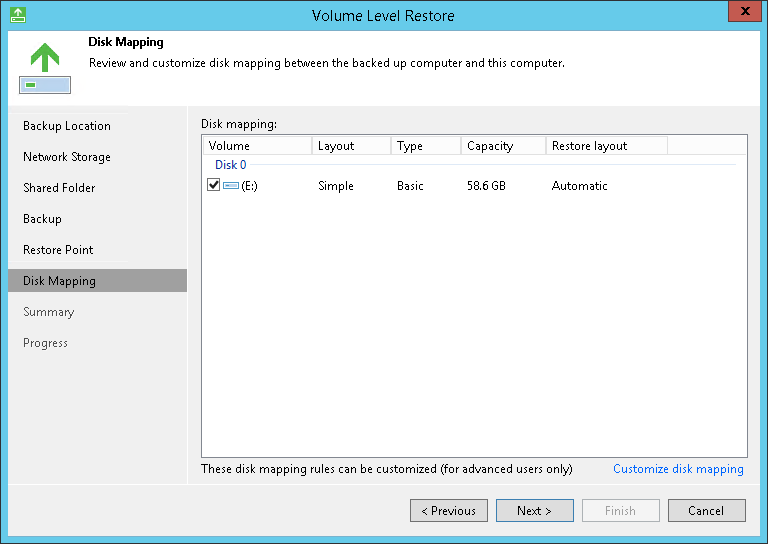This screenshot has height=544, width=768.
Task: Click the drive icon next to (E:)
Action: [x=231, y=186]
